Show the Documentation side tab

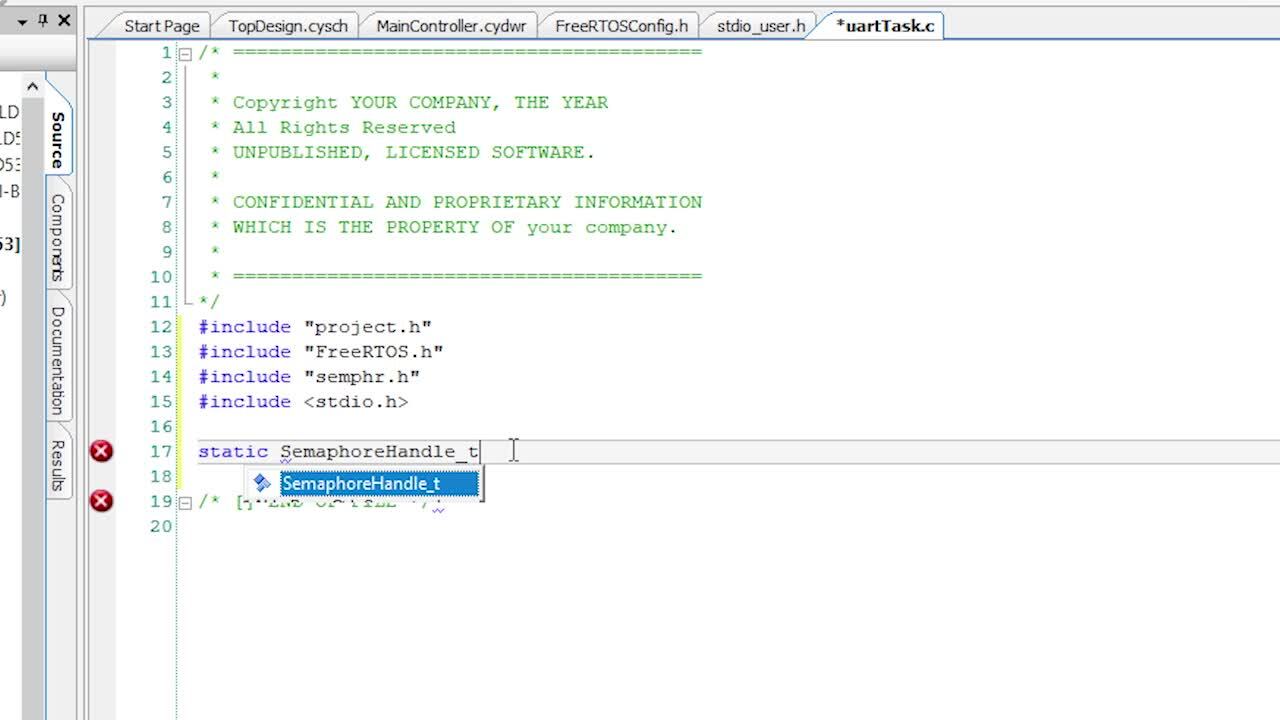pyautogui.click(x=58, y=360)
